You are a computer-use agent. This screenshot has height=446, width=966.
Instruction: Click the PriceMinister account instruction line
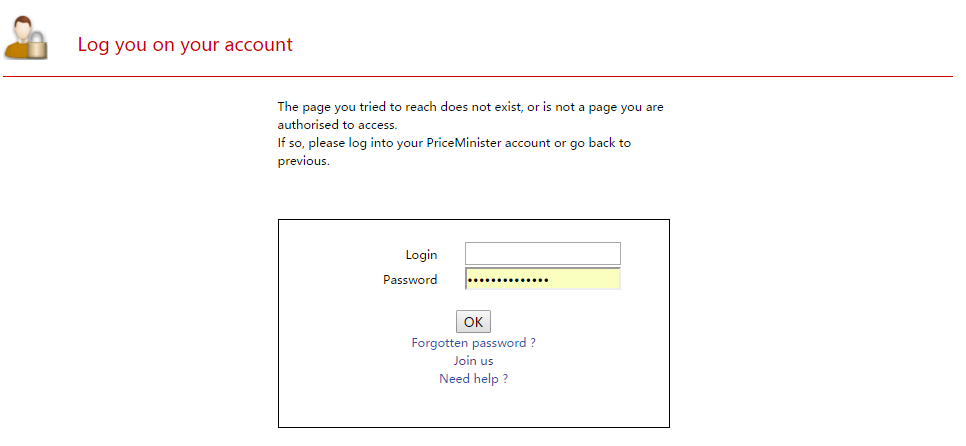point(454,143)
